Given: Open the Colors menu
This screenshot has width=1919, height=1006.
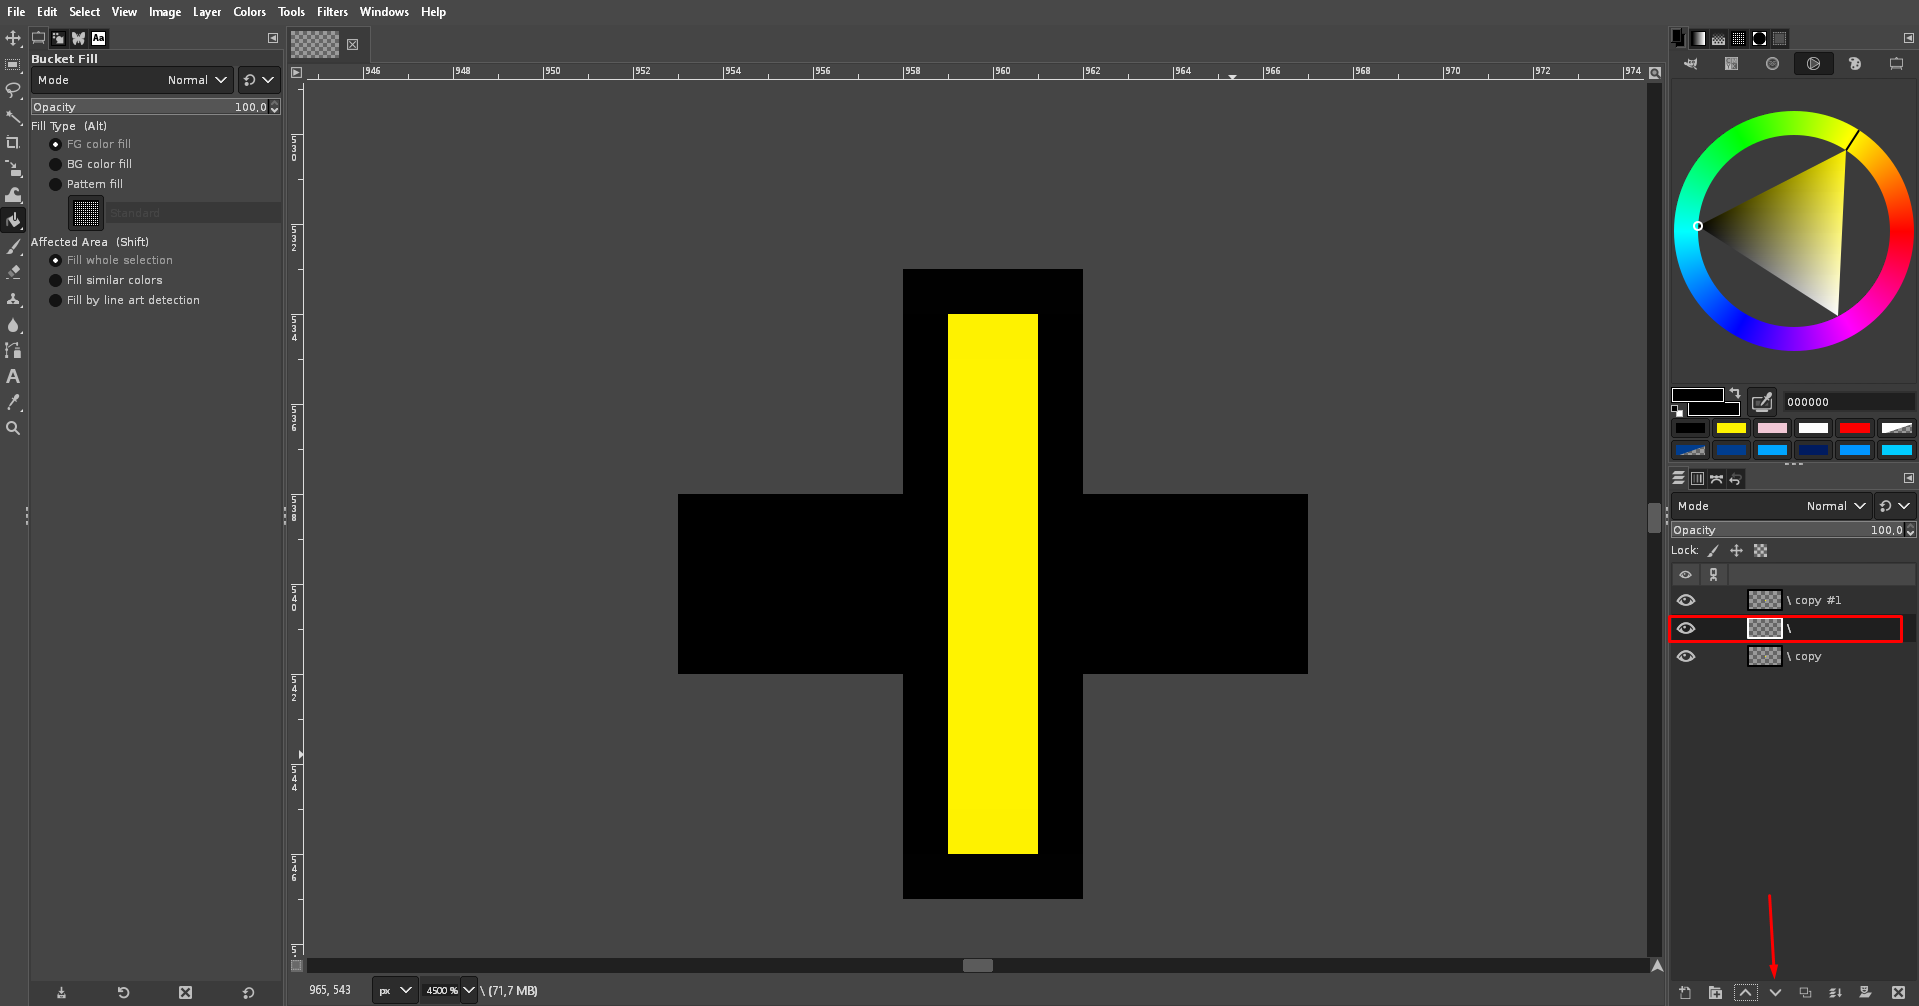Looking at the screenshot, I should [249, 12].
